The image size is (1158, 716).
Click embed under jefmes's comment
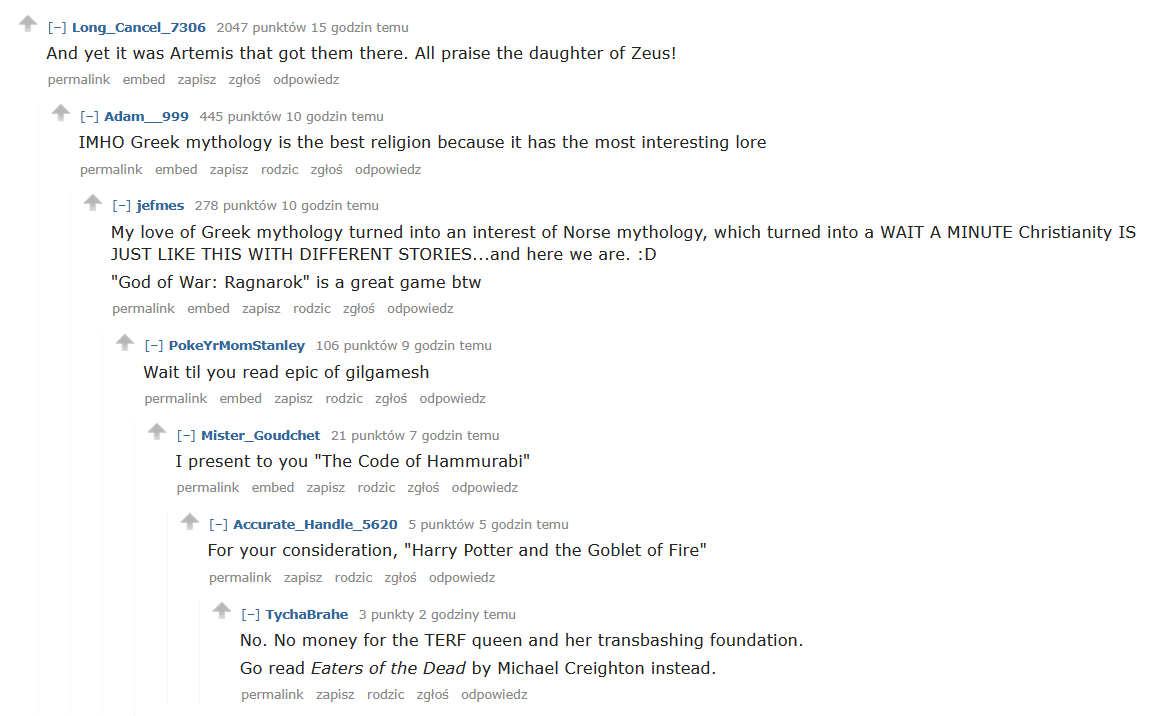pyautogui.click(x=208, y=309)
